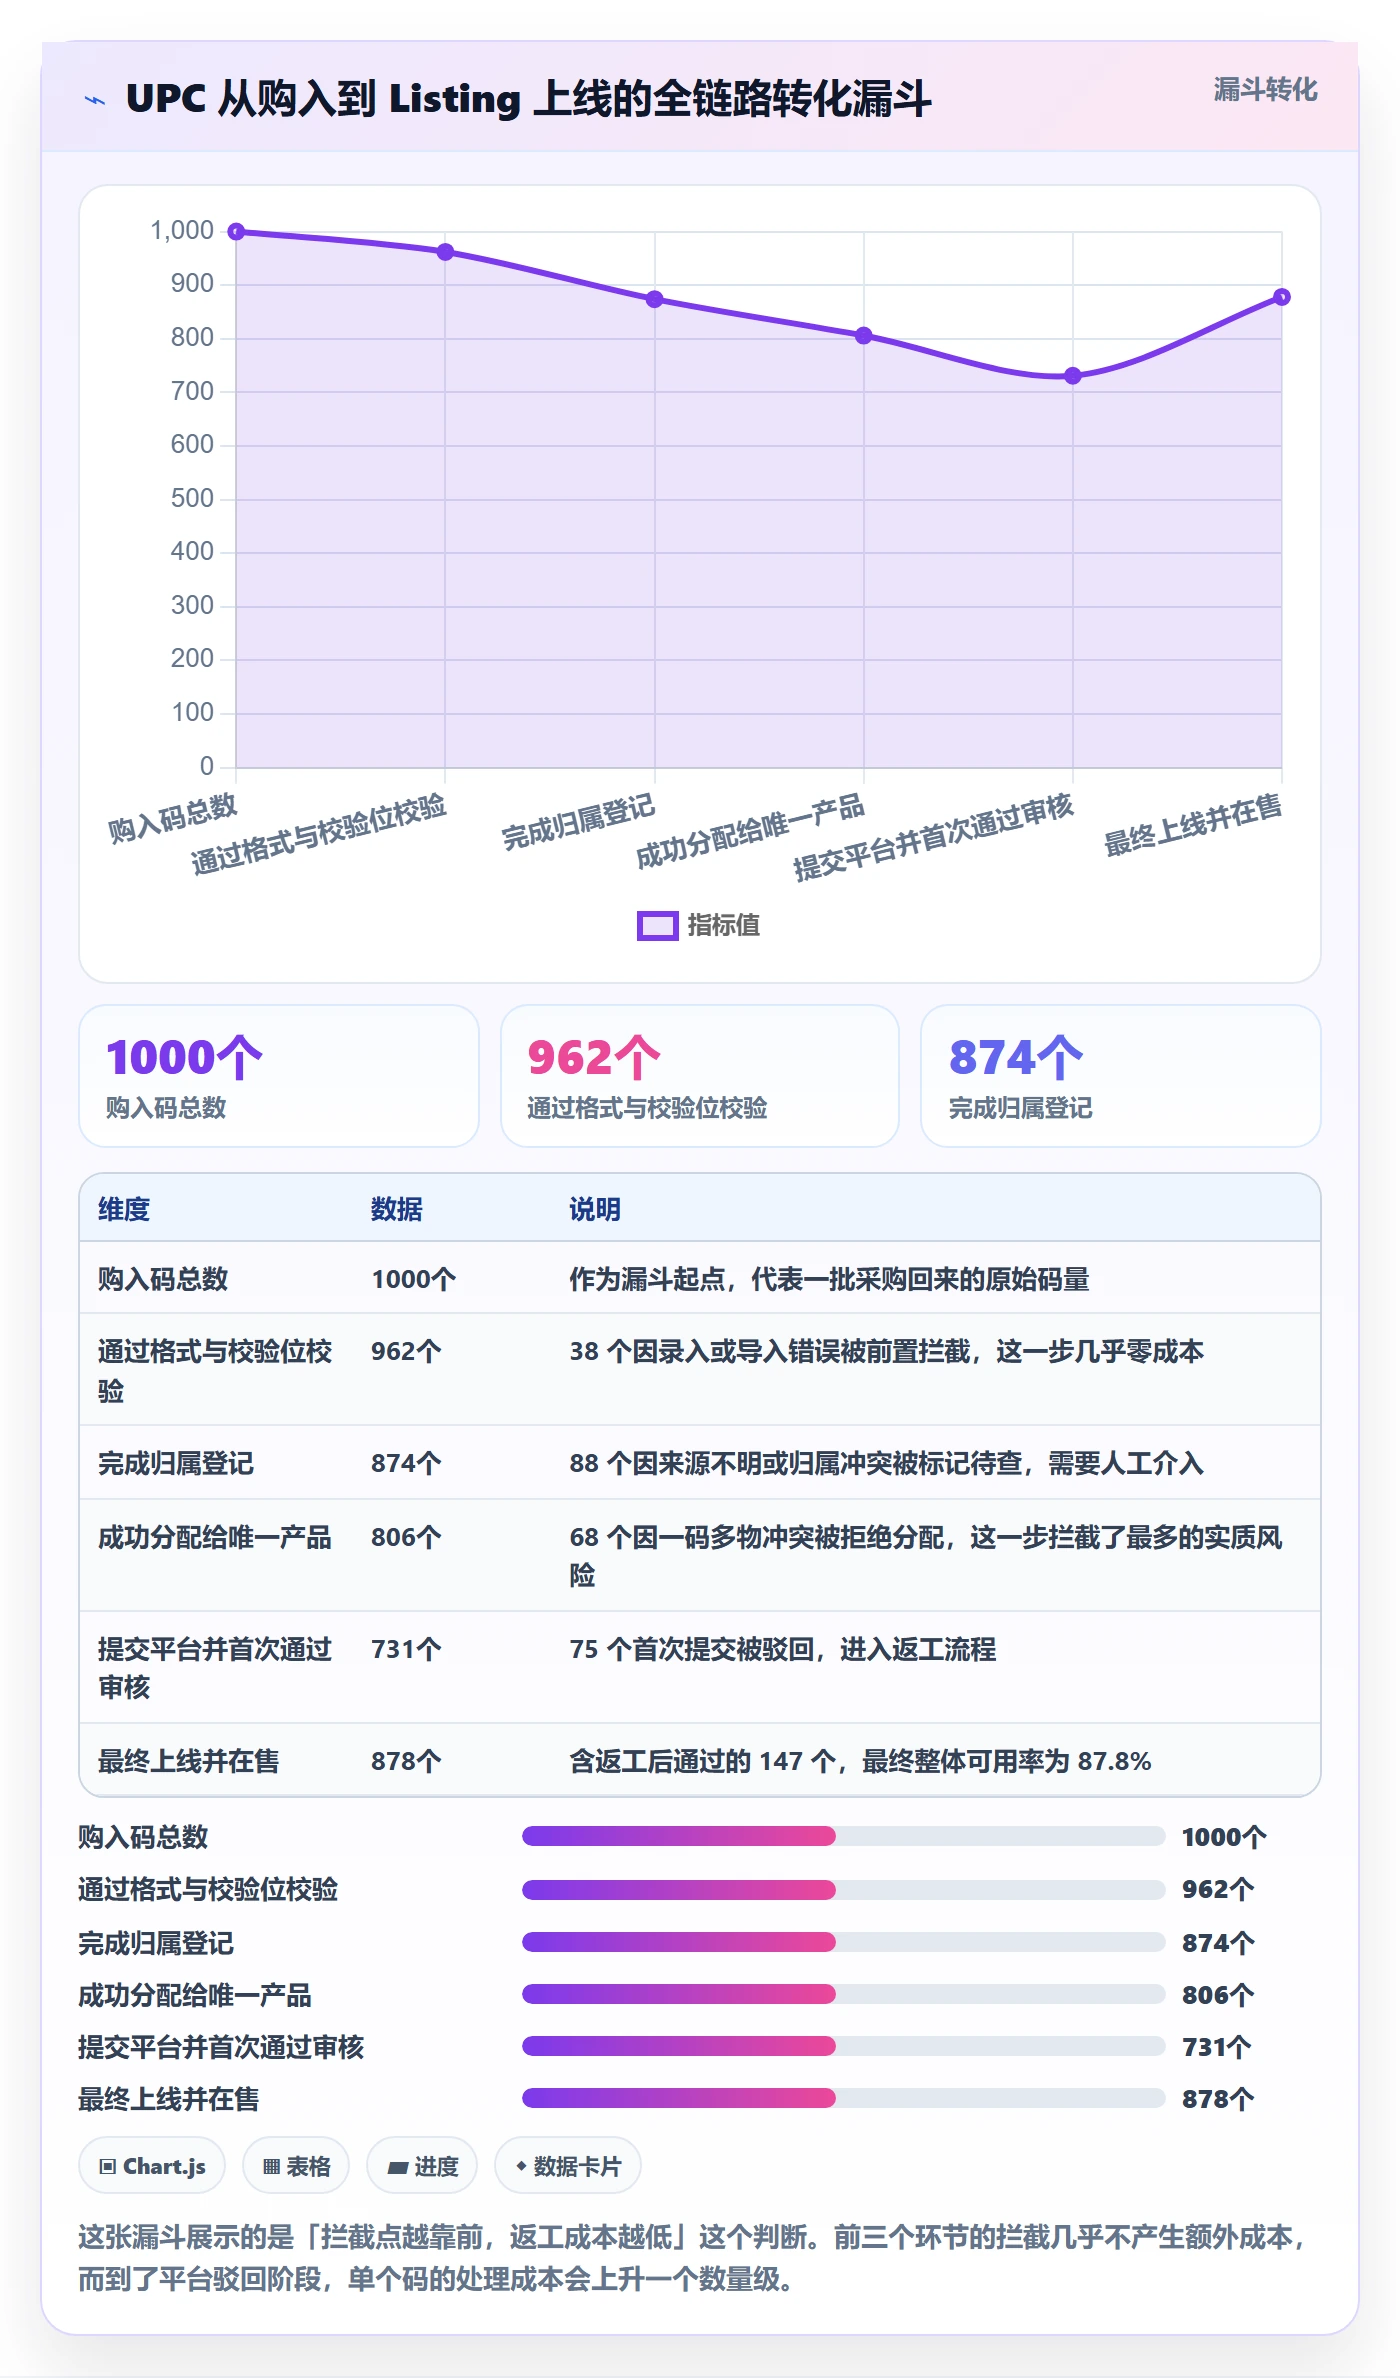Click the progress bar for 完成归属登记
Viewport: 1400px width, 2378px height.
843,1942
